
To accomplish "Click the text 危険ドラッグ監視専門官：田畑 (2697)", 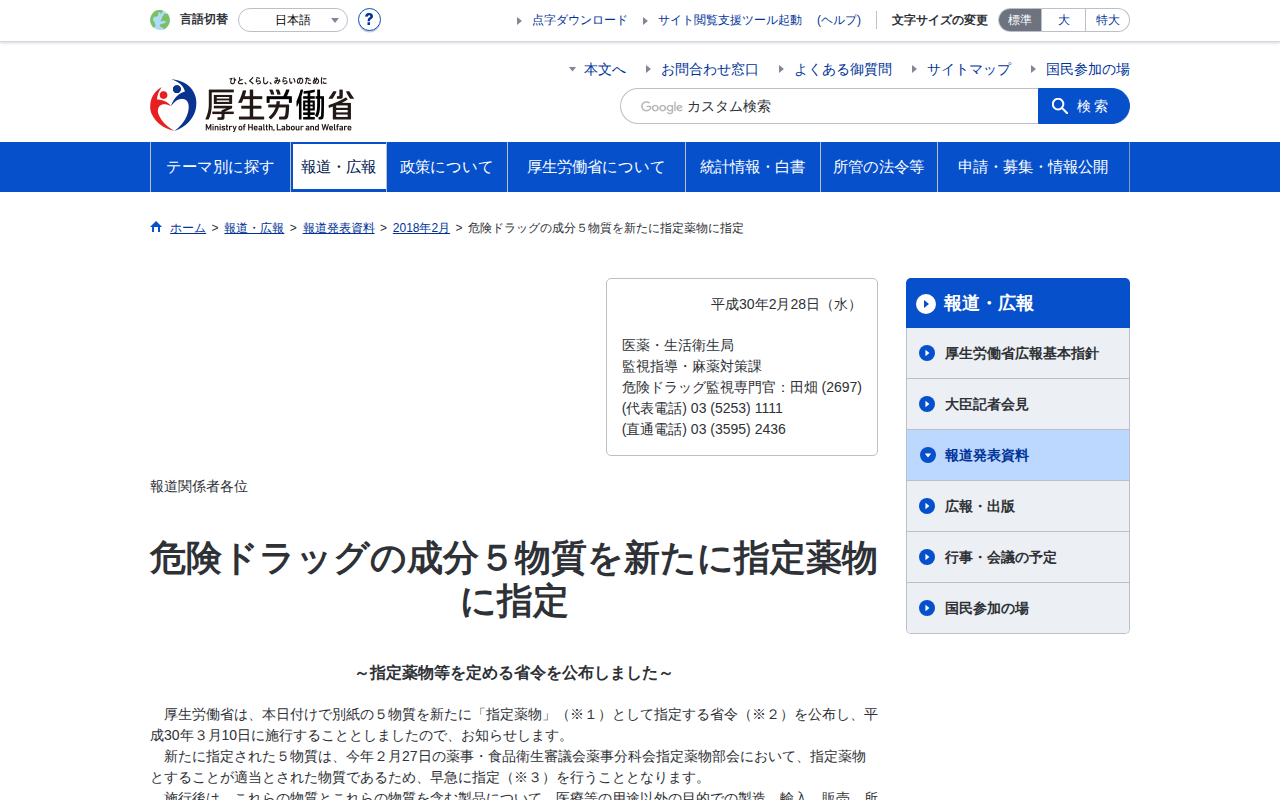I will coord(742,387).
